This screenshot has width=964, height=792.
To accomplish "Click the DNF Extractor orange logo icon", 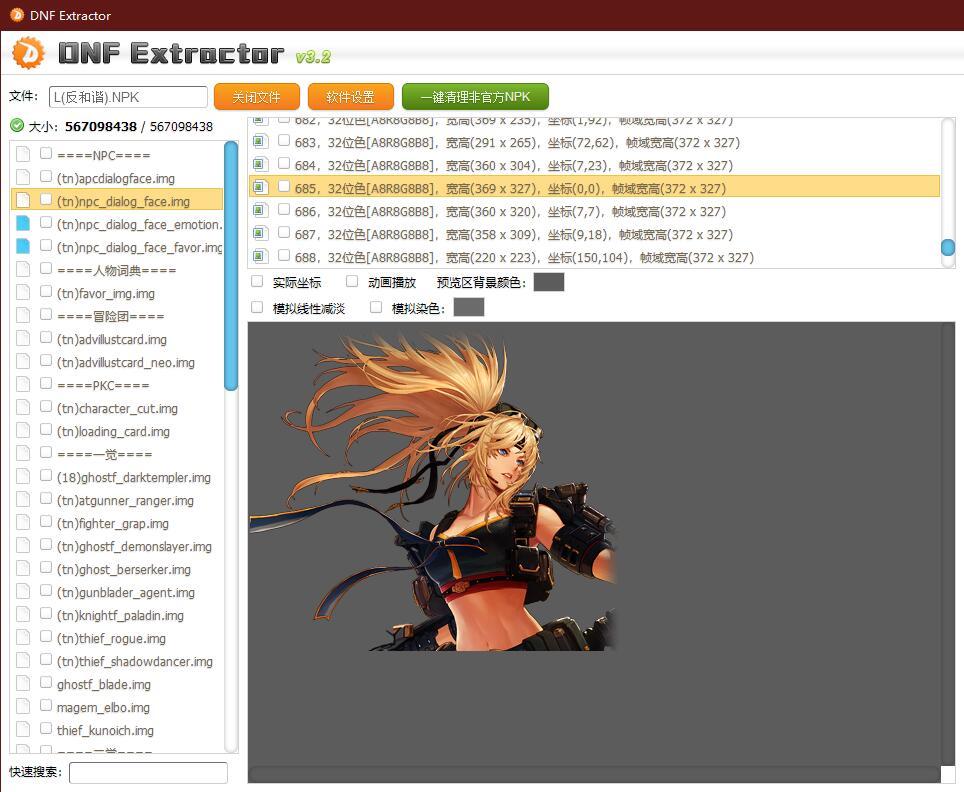I will 29,53.
